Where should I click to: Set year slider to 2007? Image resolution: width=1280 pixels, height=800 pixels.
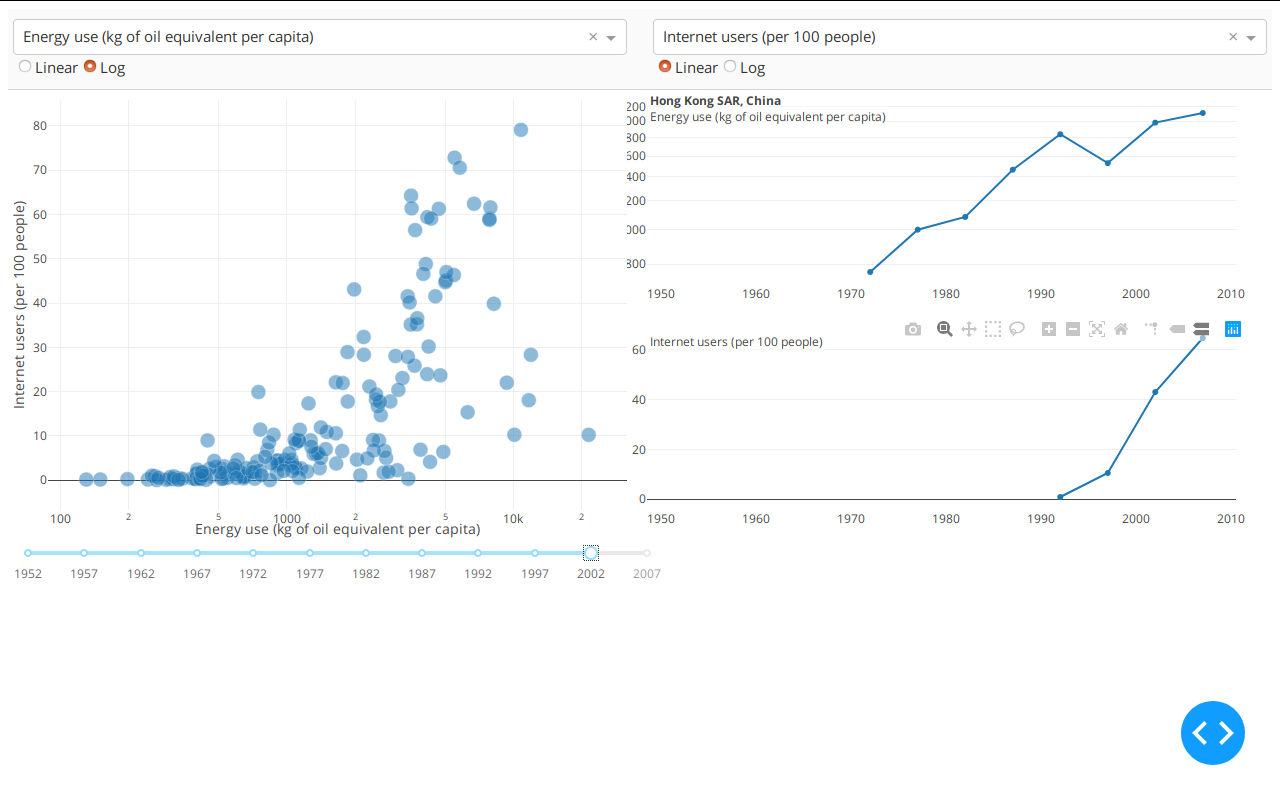click(647, 553)
